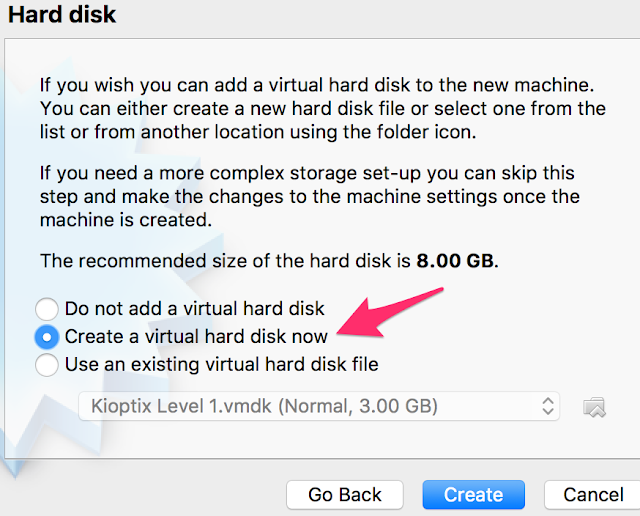The height and width of the screenshot is (516, 640).
Task: Click the pink arrow annotation
Action: 390,312
